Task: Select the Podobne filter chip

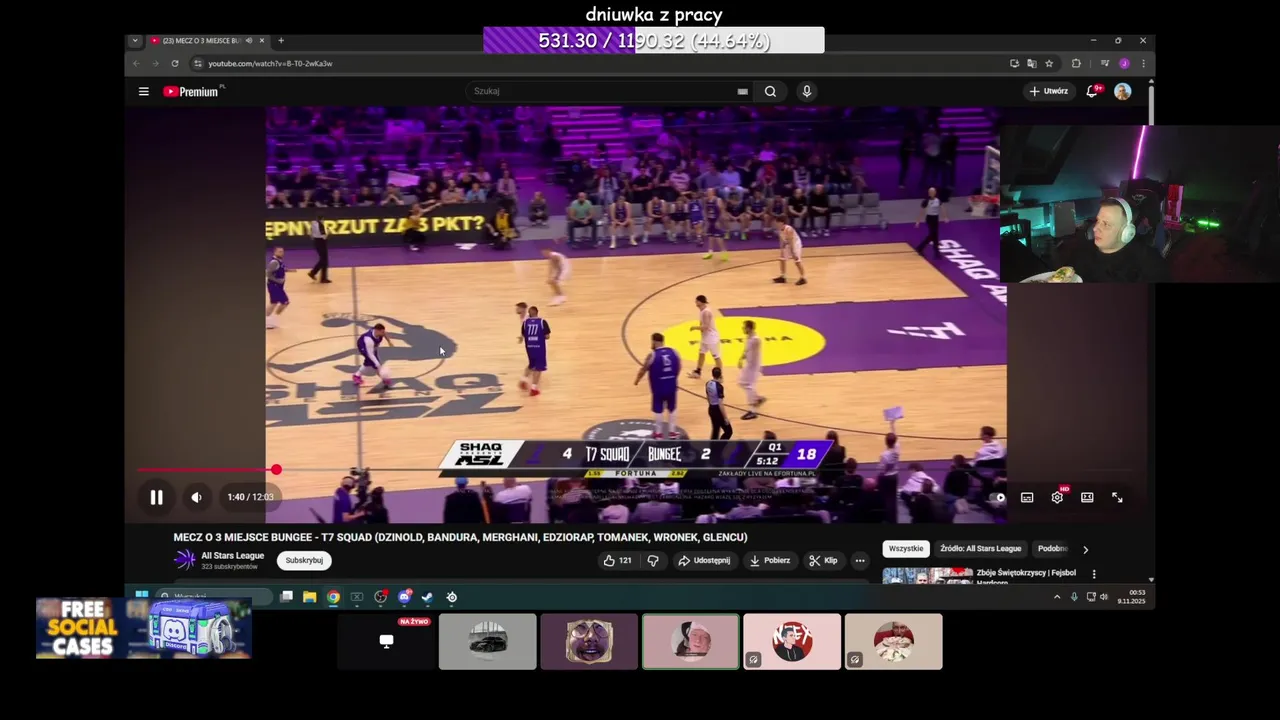Action: tap(1052, 548)
